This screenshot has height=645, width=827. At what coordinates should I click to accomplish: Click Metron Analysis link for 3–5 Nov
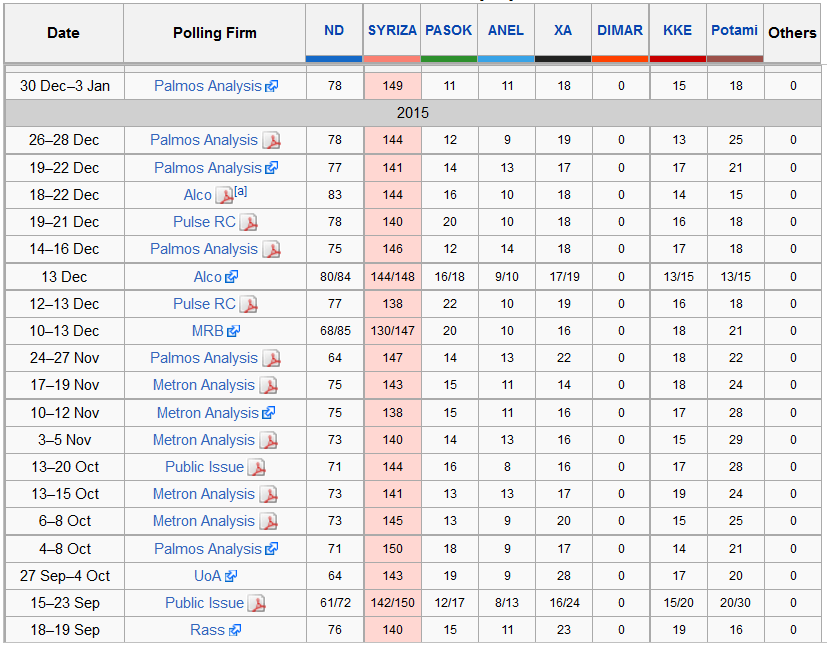(x=204, y=440)
